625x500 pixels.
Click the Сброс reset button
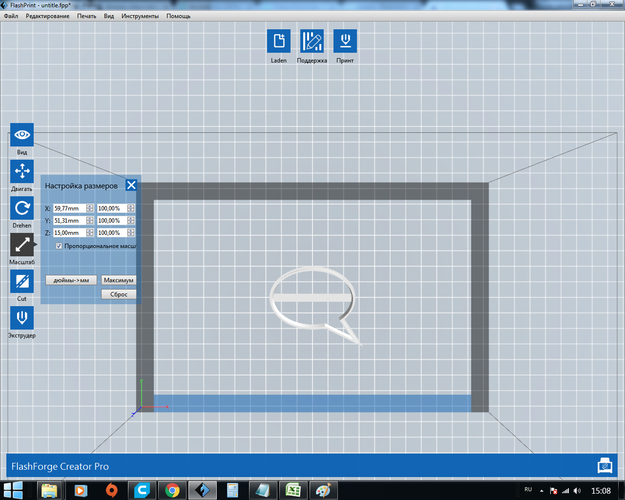[118, 294]
